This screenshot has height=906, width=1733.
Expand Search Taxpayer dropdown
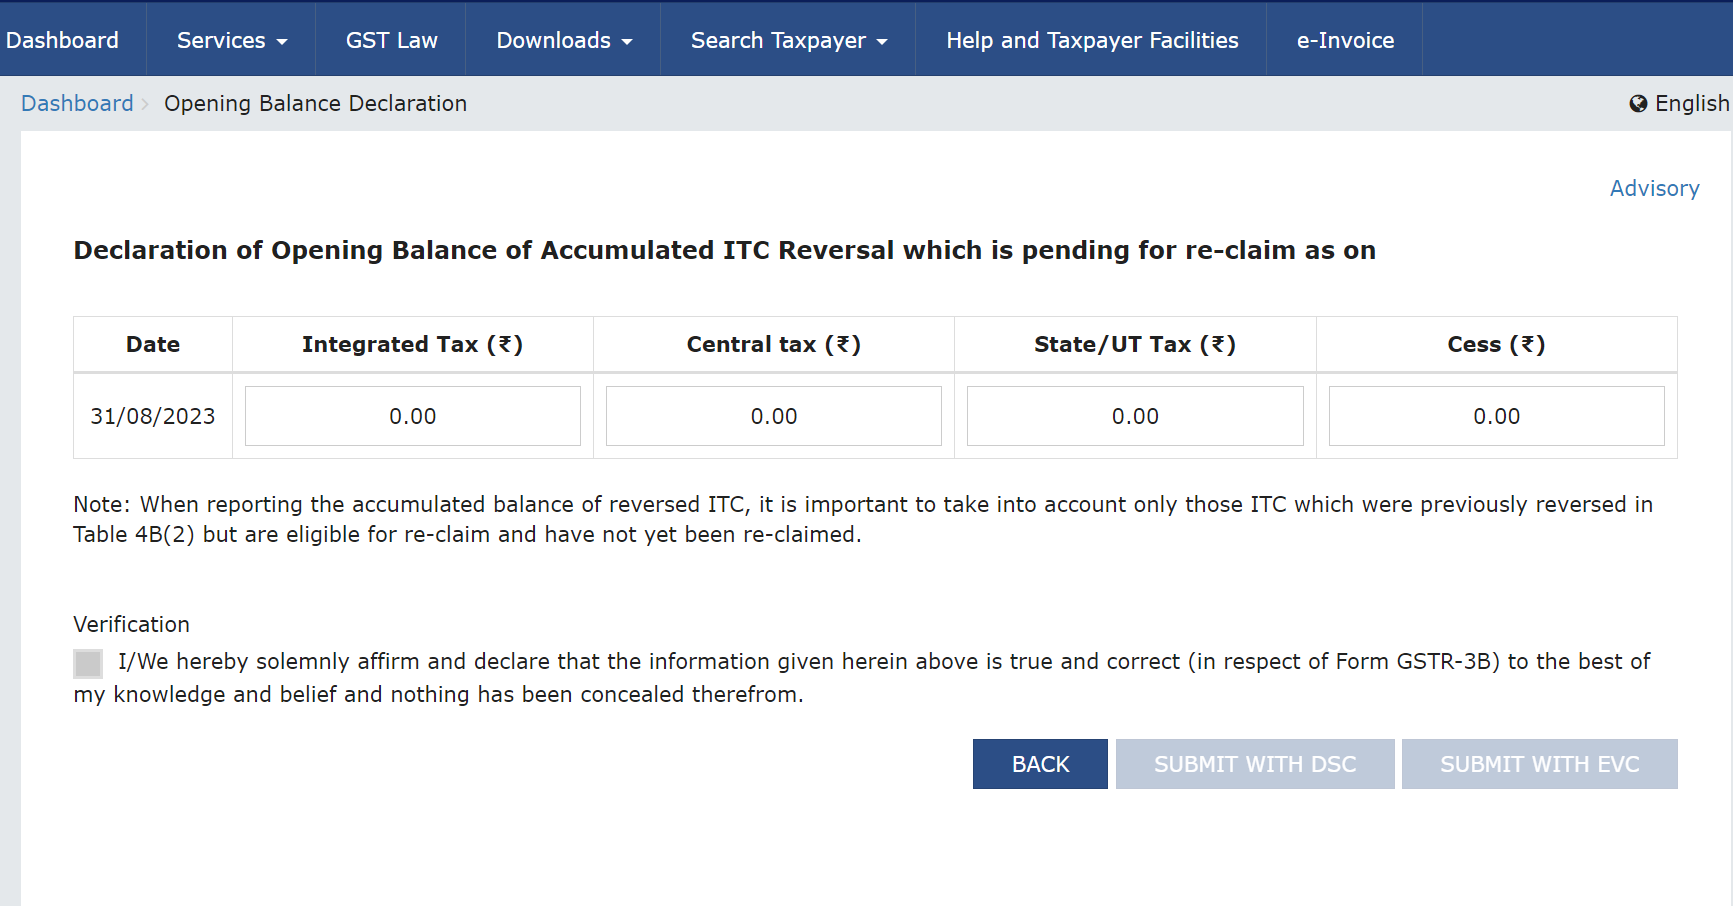788,41
